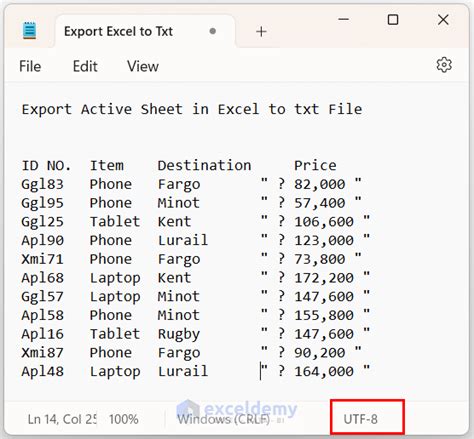Place cursor after 164,000 in last row
This screenshot has width=474, height=439.
tap(354, 371)
